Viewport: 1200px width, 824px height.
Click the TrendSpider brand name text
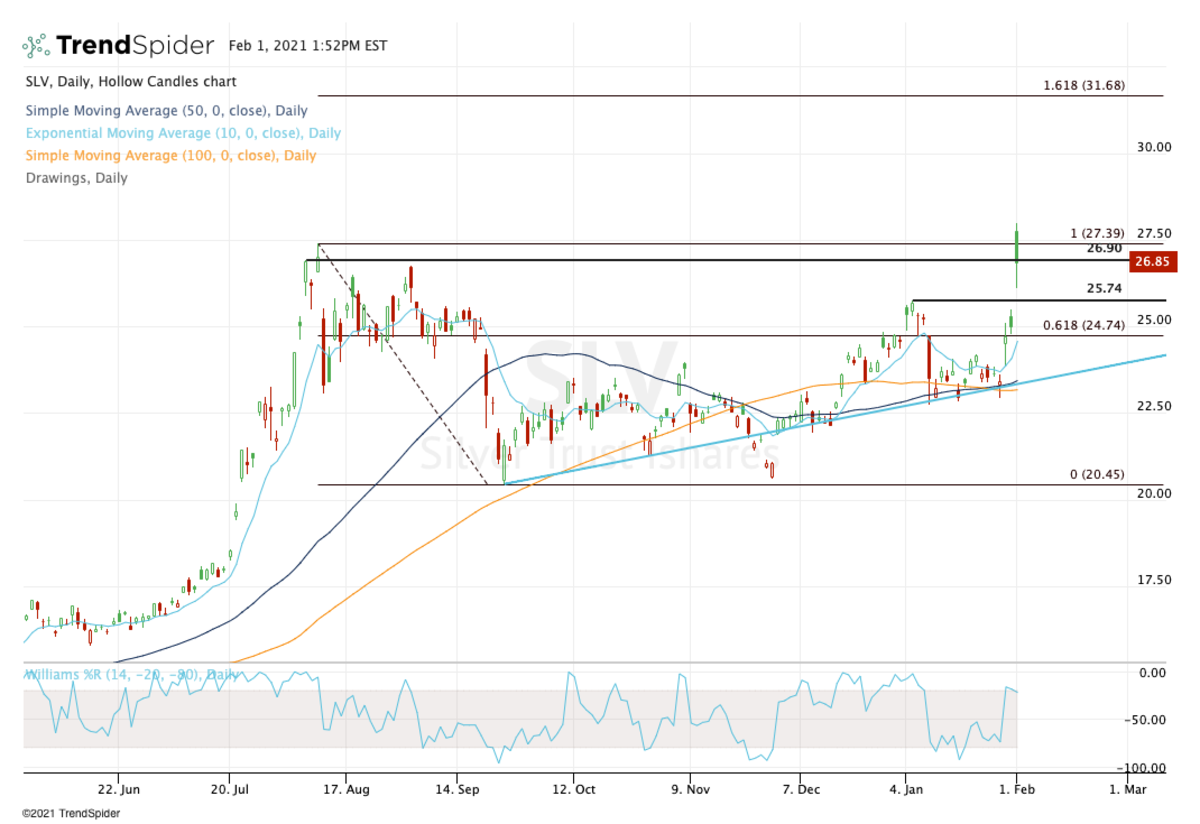tap(134, 46)
